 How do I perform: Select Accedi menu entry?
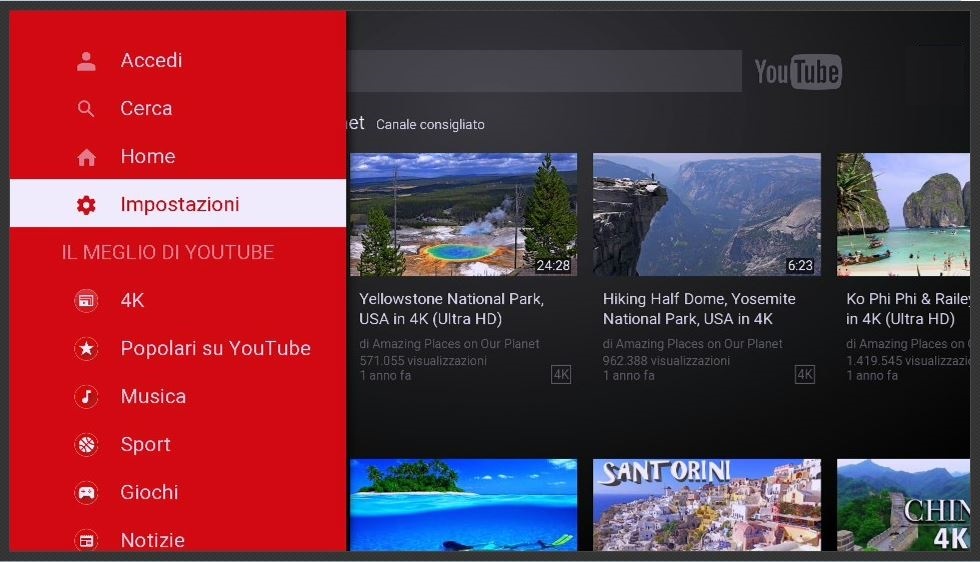pos(178,61)
